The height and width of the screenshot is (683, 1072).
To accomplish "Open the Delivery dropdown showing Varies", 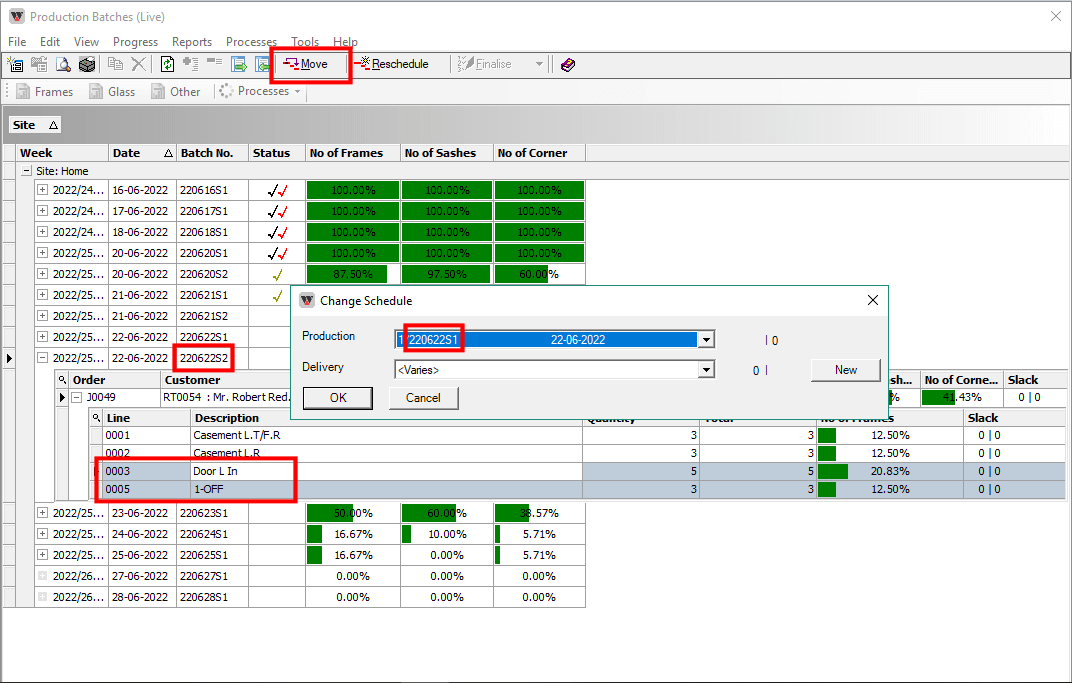I will pyautogui.click(x=706, y=370).
